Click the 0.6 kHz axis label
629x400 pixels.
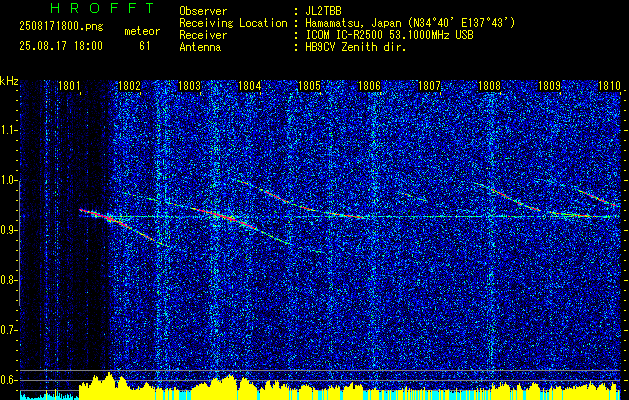point(9,380)
